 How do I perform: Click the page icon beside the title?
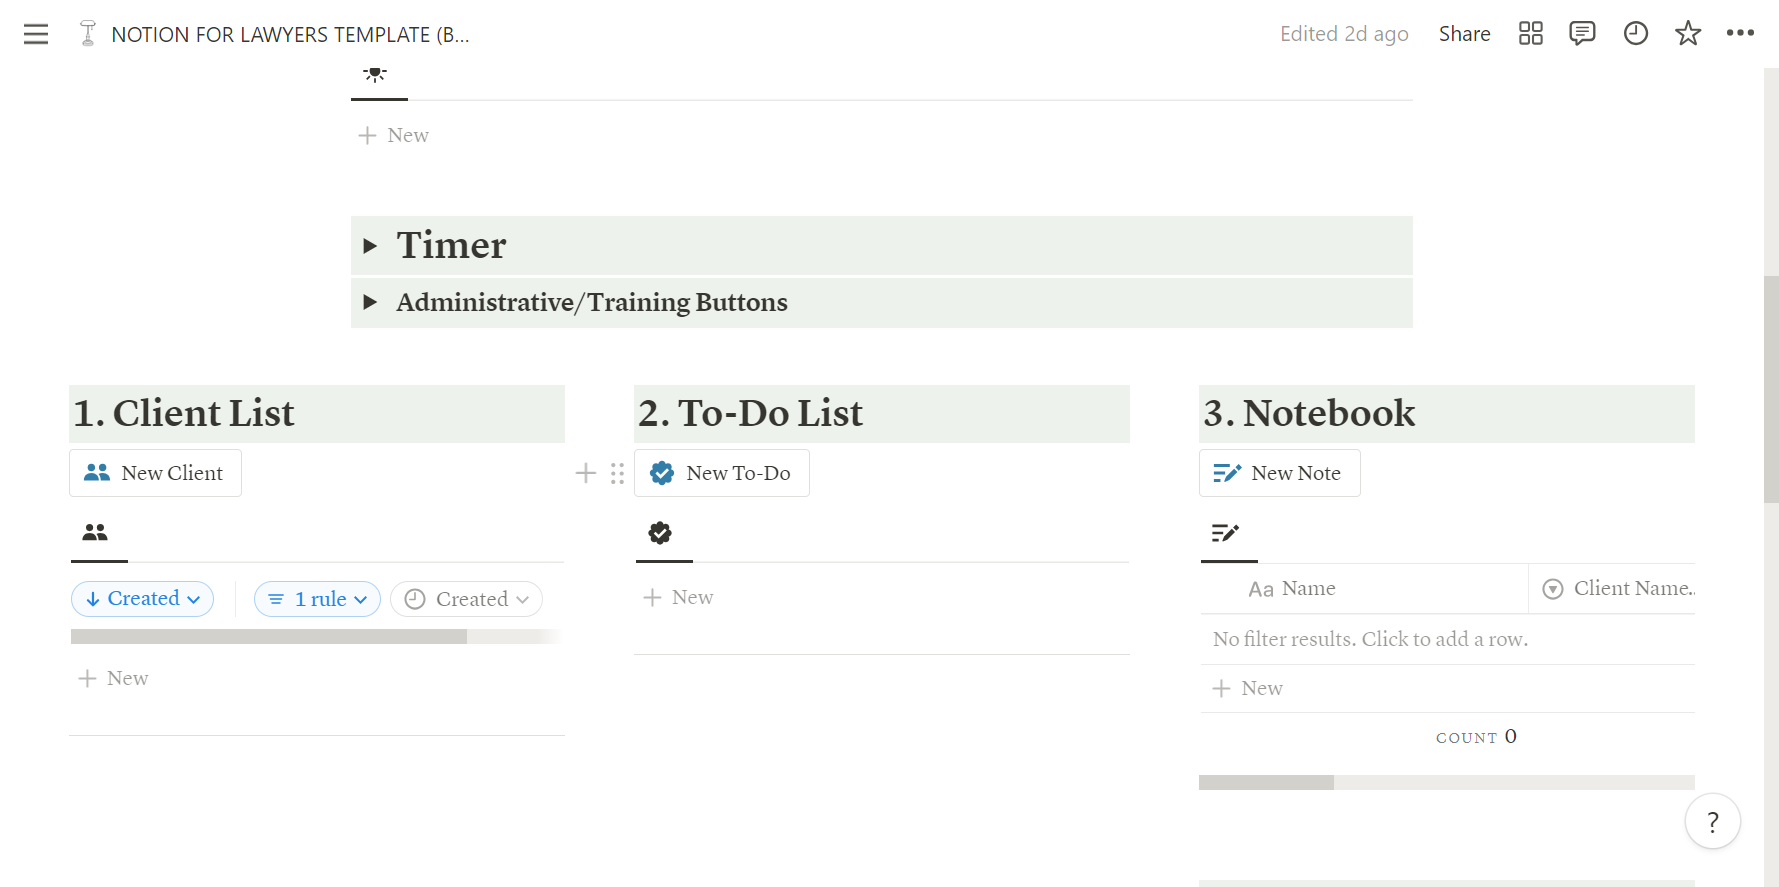click(88, 34)
